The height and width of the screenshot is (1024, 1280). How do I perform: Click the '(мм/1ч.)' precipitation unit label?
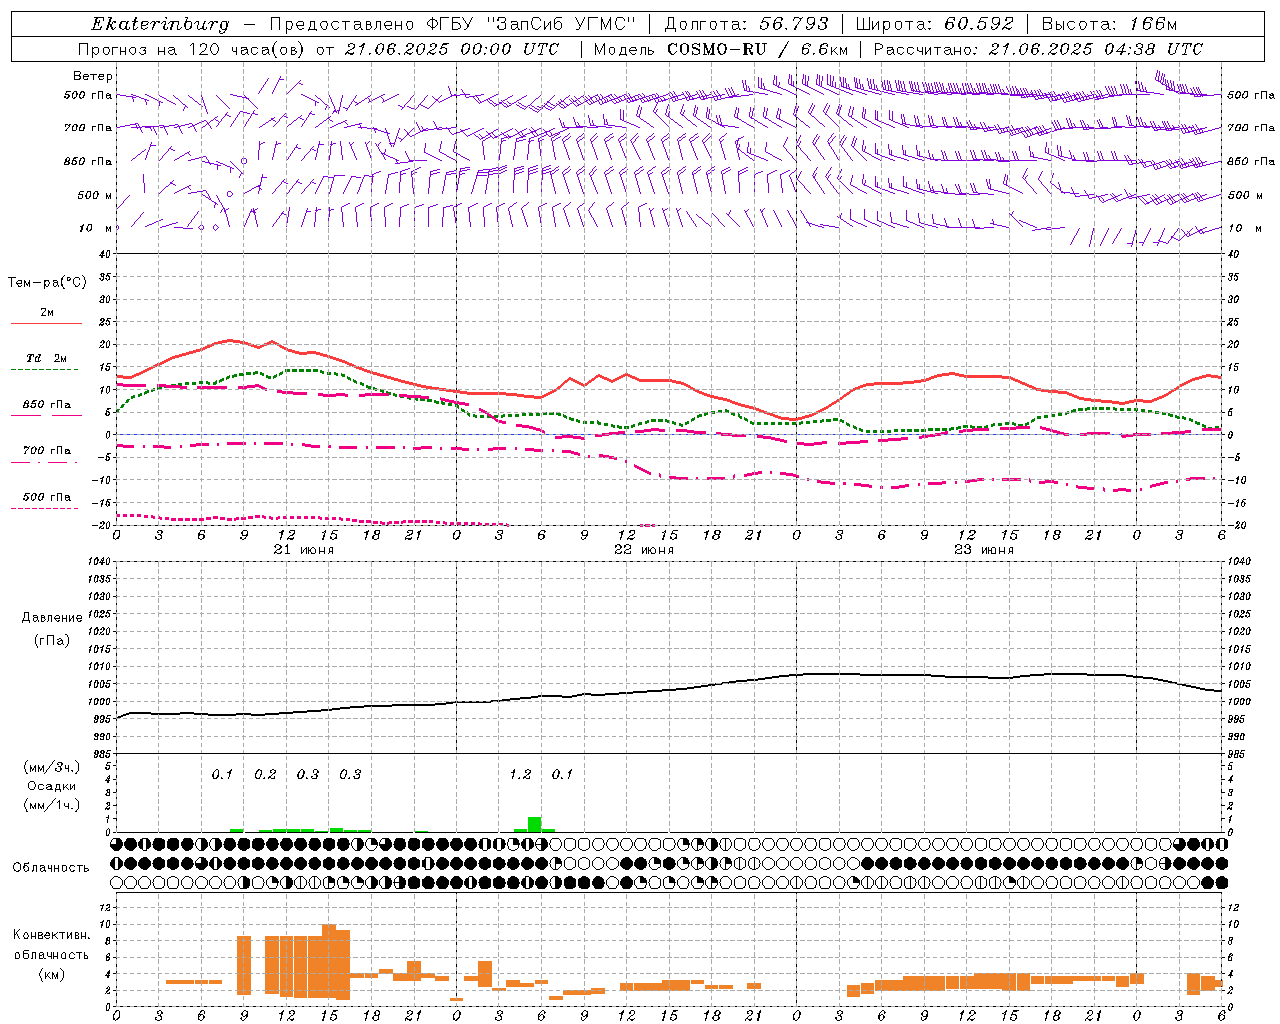point(52,805)
